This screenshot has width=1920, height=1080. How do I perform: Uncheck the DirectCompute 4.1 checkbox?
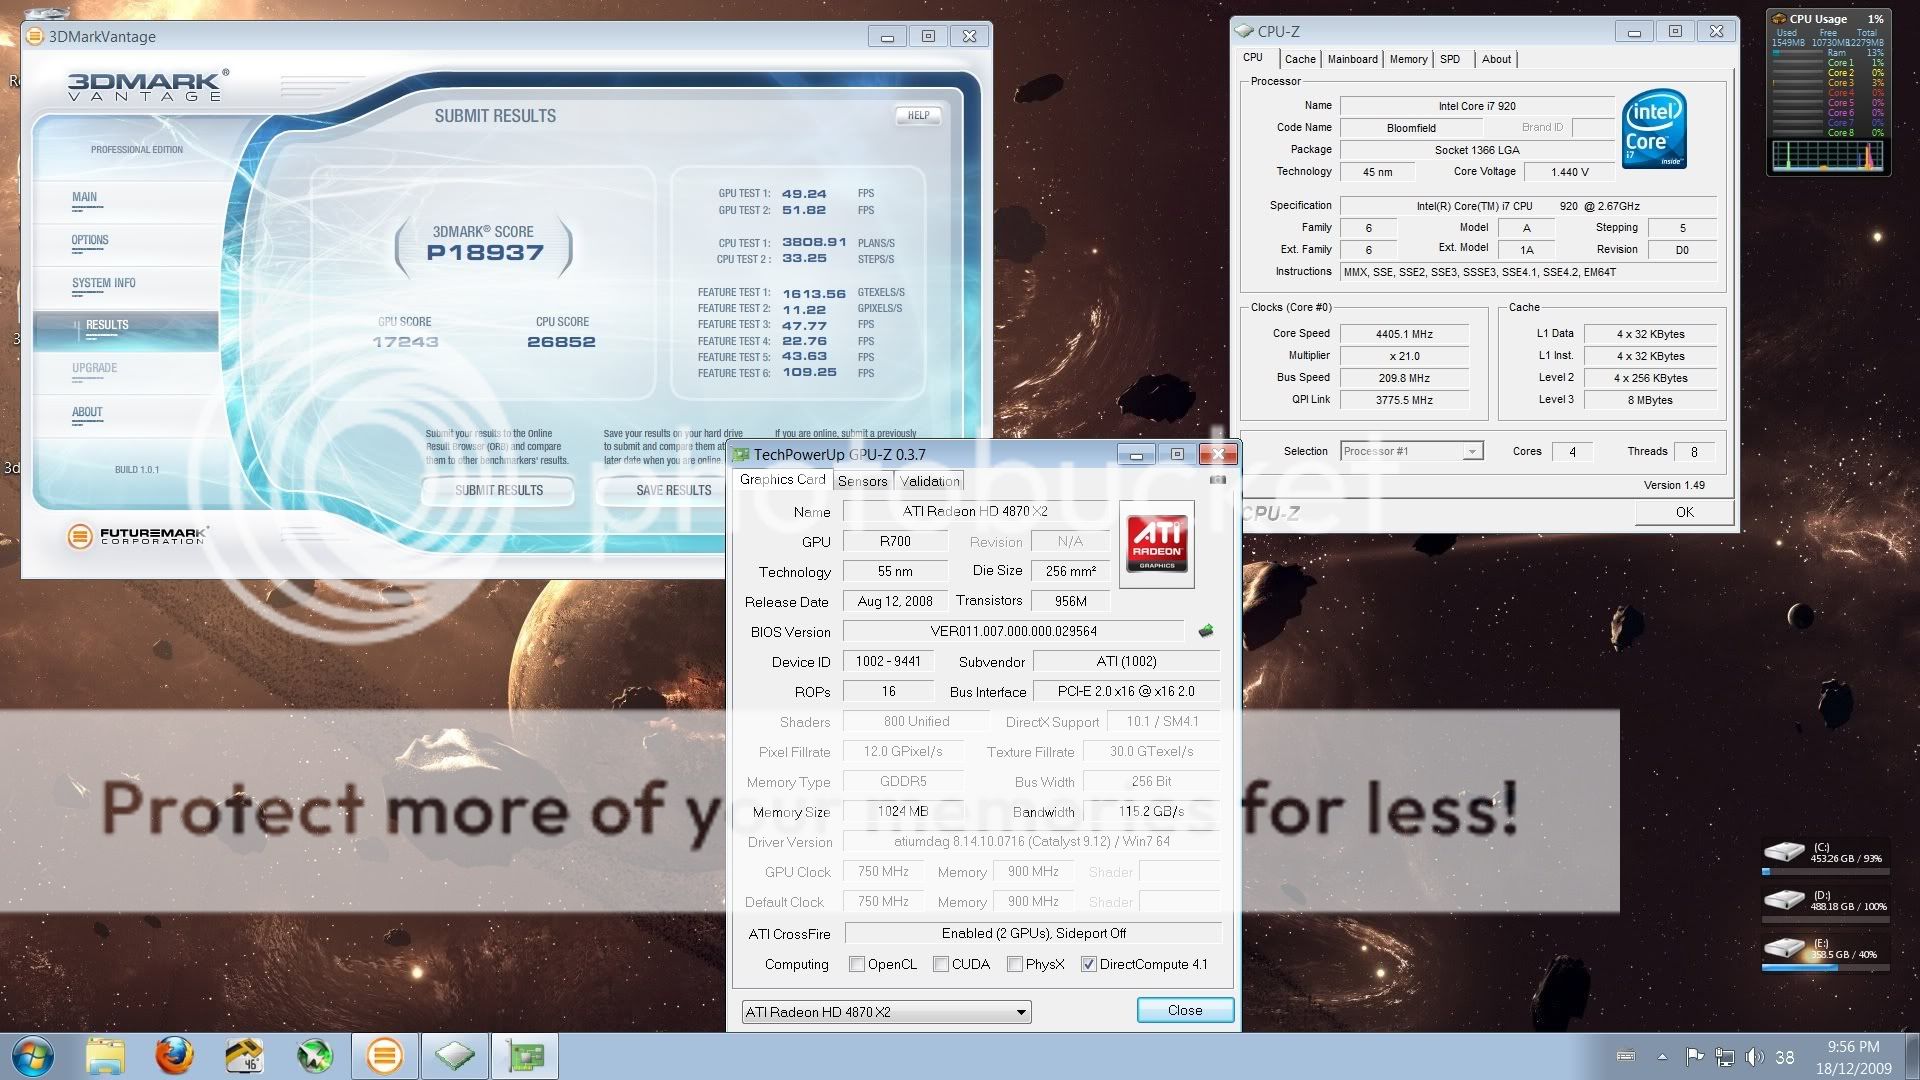coord(1089,964)
